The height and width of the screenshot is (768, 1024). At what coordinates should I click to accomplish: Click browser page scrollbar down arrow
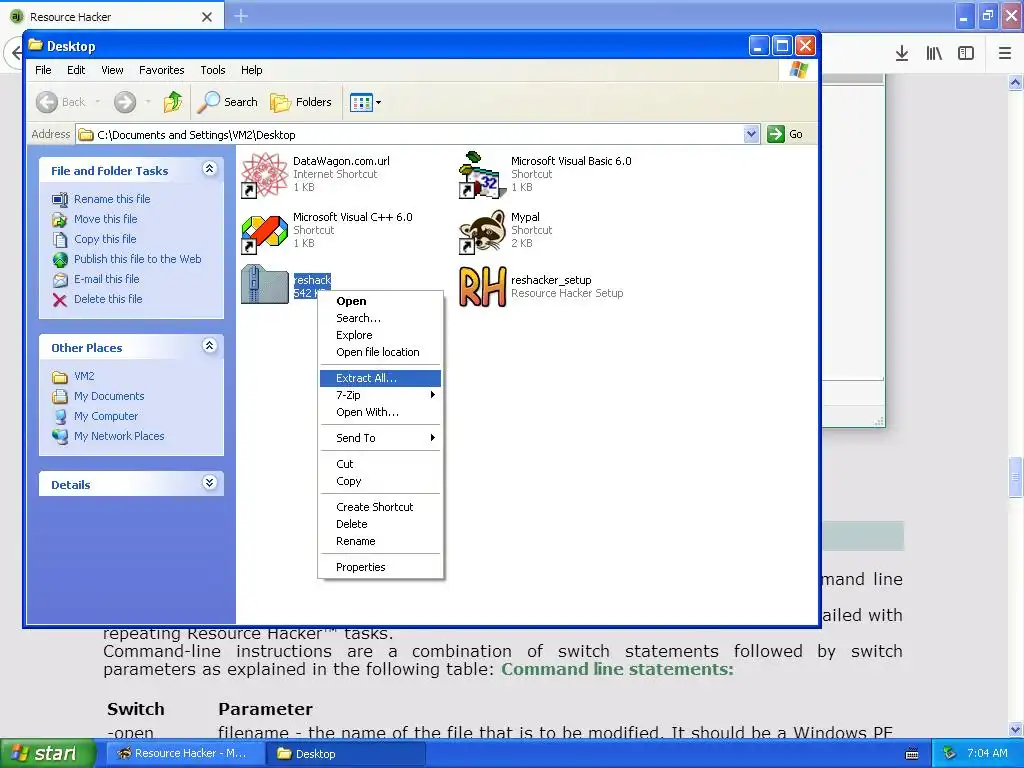1016,729
